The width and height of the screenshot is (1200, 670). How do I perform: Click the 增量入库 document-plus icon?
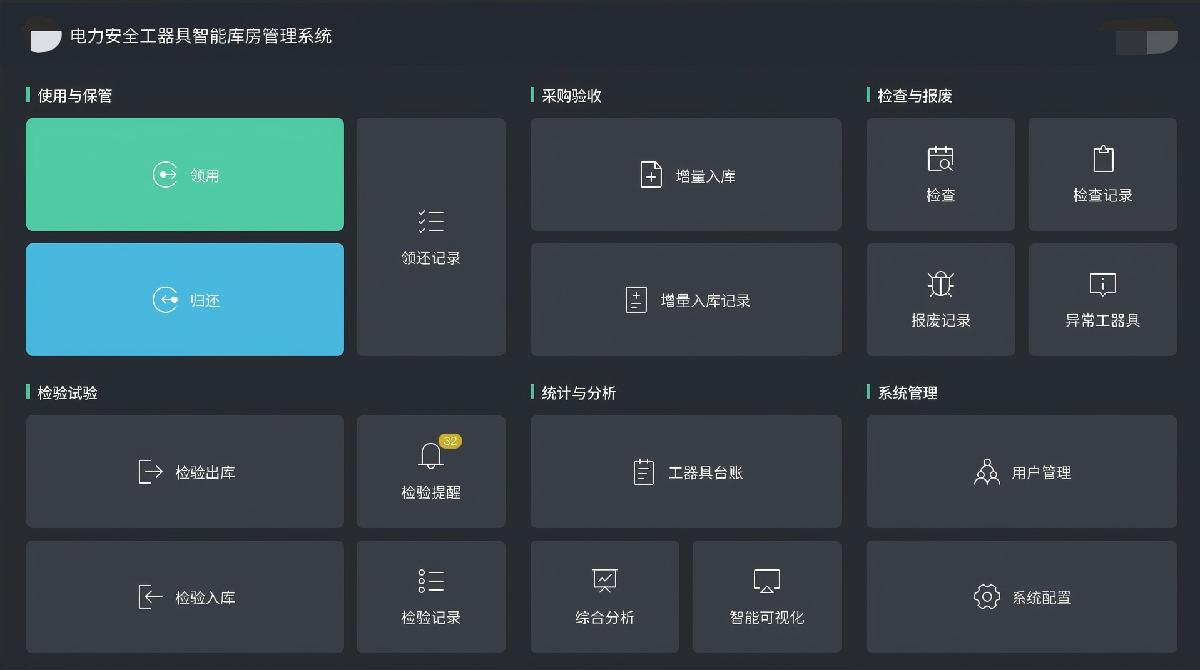pos(650,174)
